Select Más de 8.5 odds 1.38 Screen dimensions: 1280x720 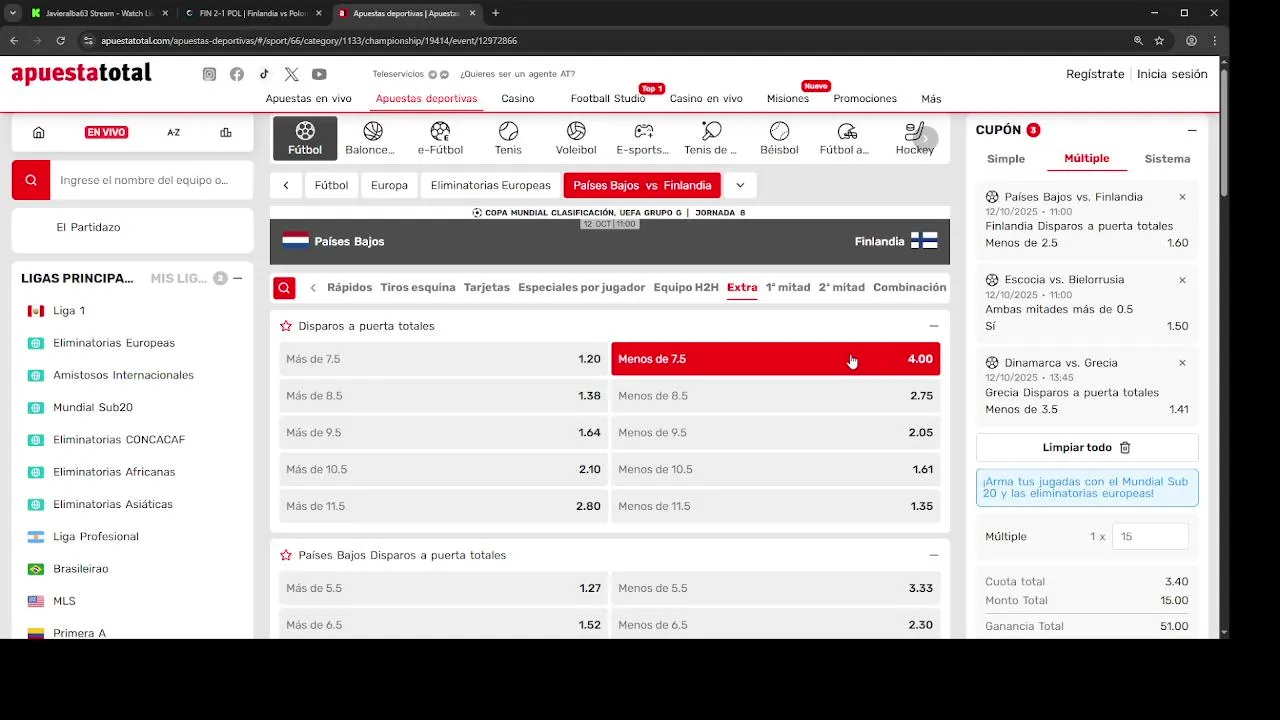[443, 396]
